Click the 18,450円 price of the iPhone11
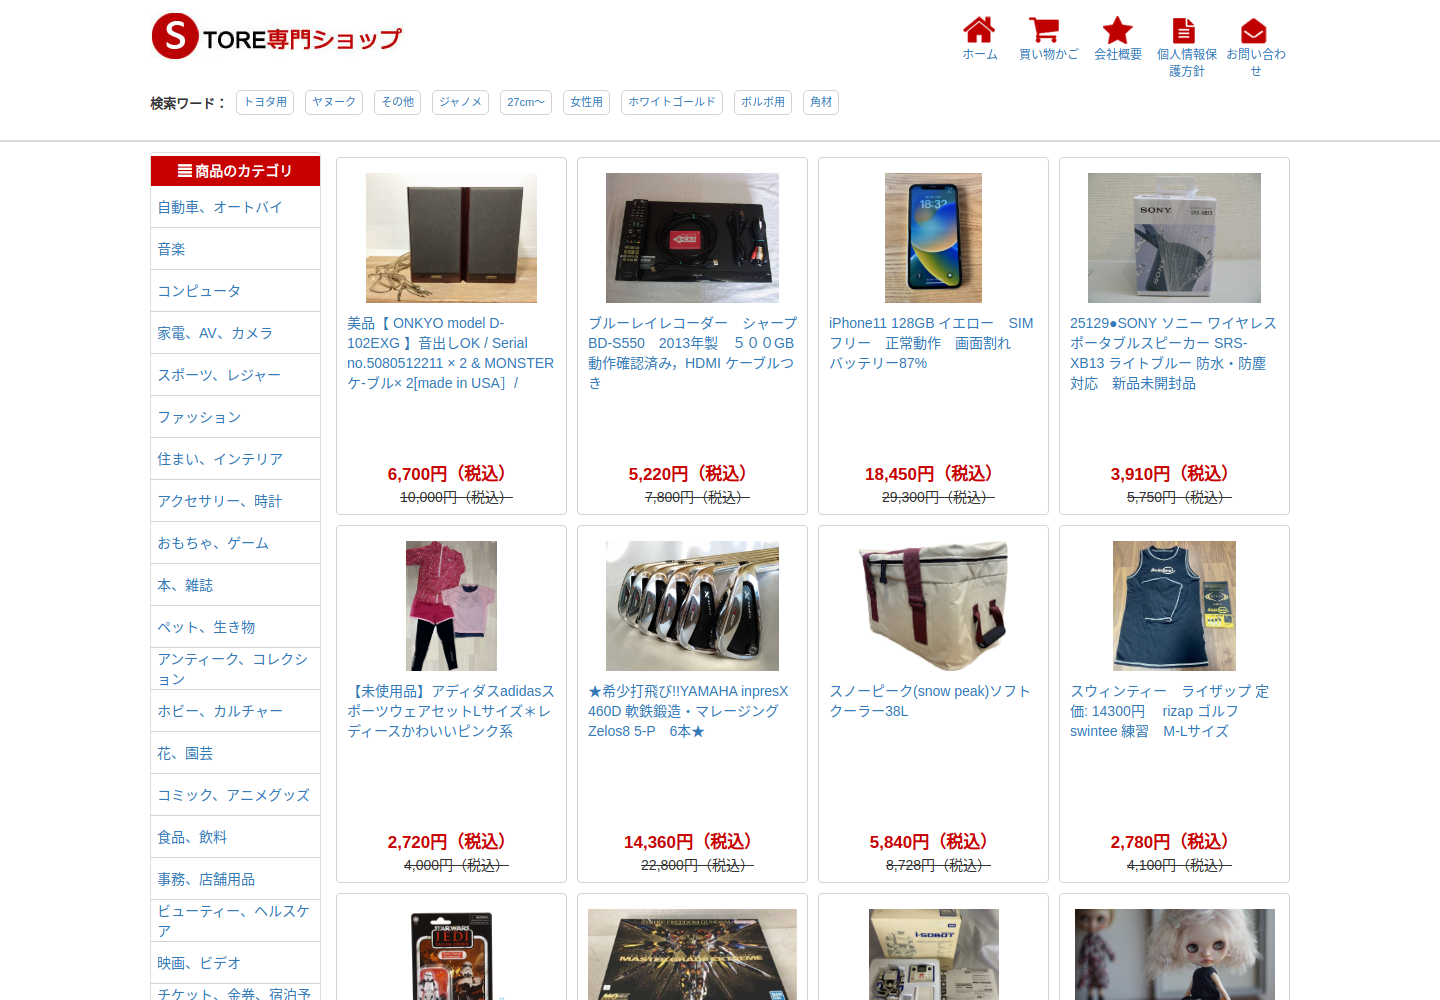1440x1000 pixels. 933,474
